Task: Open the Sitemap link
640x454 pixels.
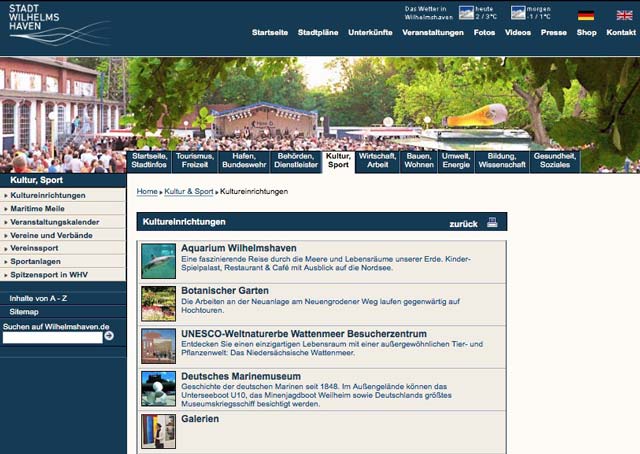Action: tap(24, 312)
